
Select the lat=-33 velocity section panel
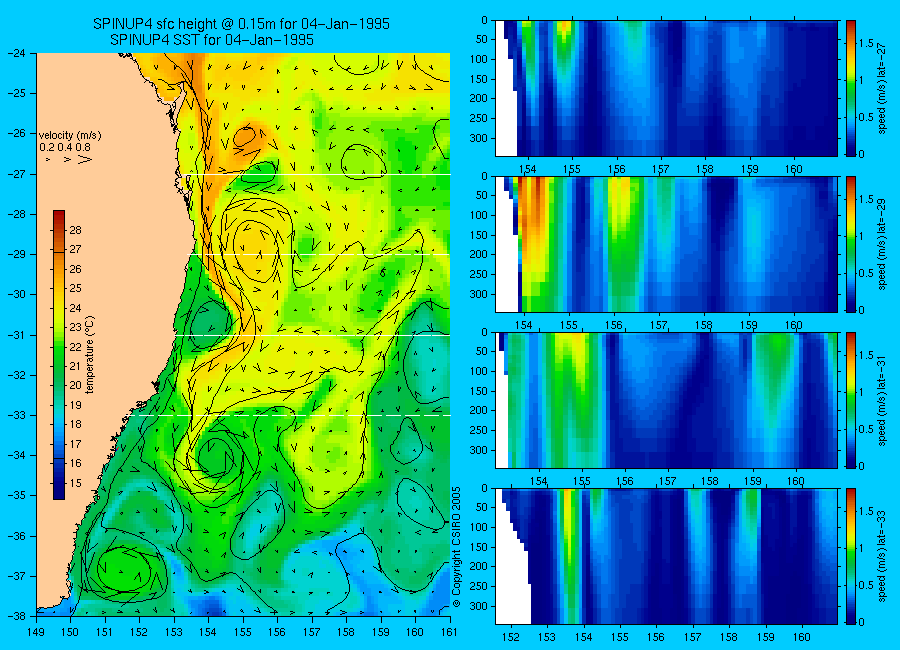[x=666, y=556]
